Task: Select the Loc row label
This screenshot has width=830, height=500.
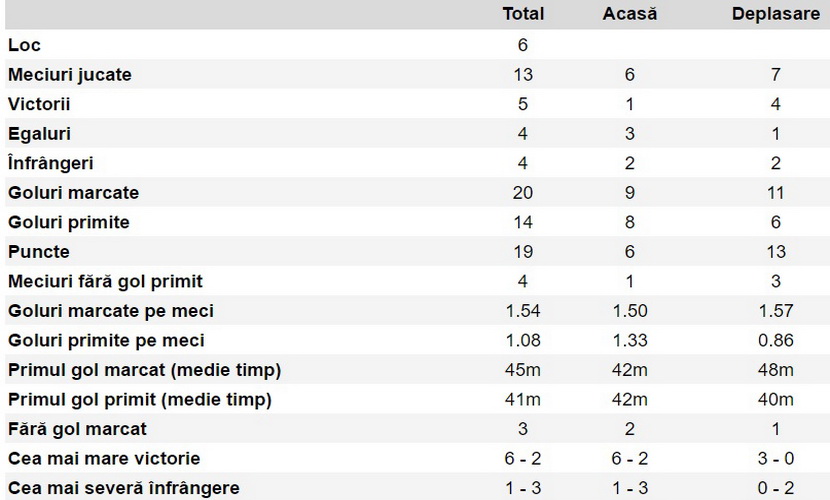Action: pos(24,45)
